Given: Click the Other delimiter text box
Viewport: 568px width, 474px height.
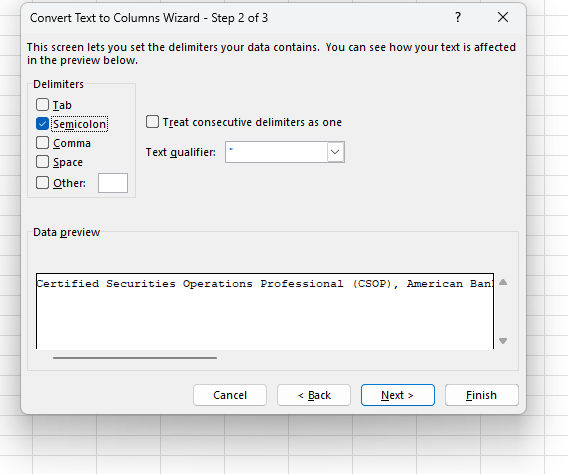Looking at the screenshot, I should coord(113,183).
